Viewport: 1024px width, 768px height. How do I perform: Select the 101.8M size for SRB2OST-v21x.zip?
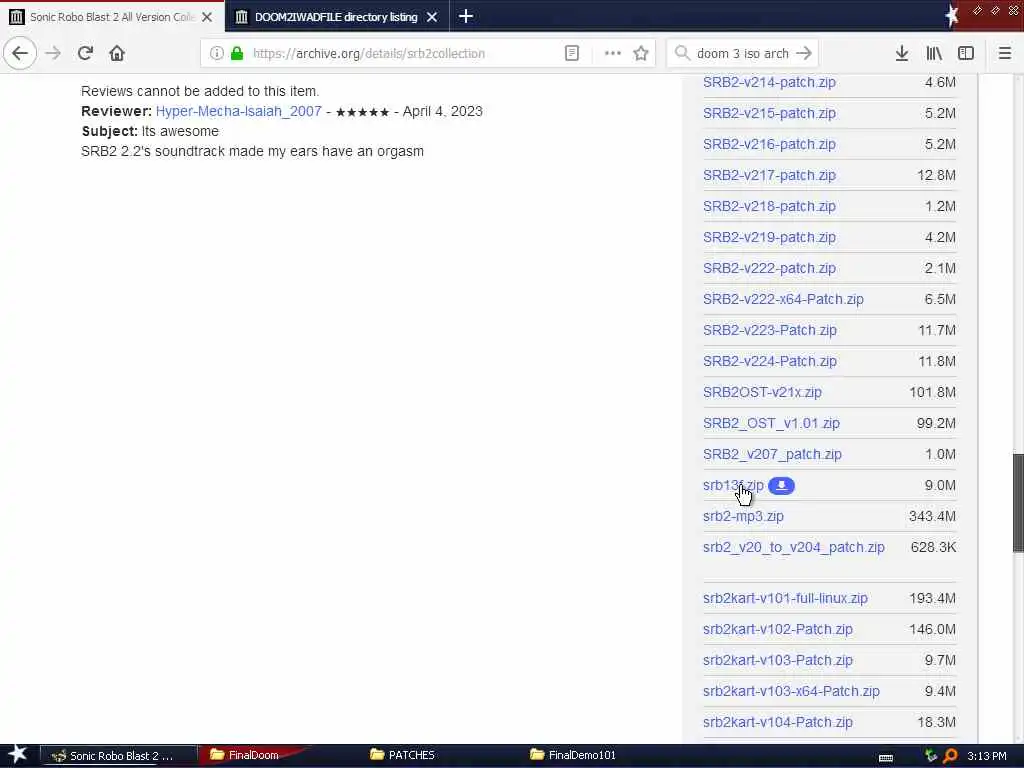(932, 392)
